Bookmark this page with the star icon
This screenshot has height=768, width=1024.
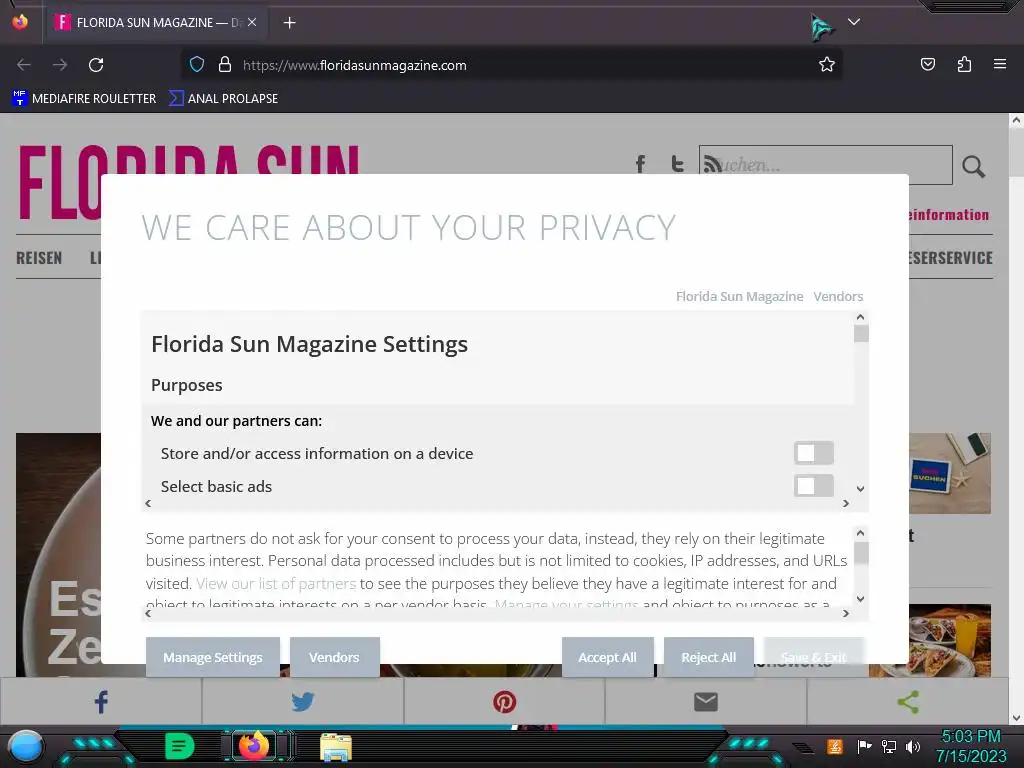pos(827,65)
